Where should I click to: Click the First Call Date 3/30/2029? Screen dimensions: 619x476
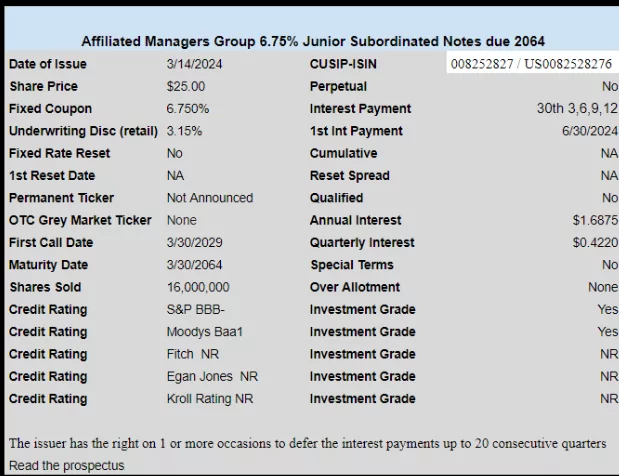pos(194,242)
